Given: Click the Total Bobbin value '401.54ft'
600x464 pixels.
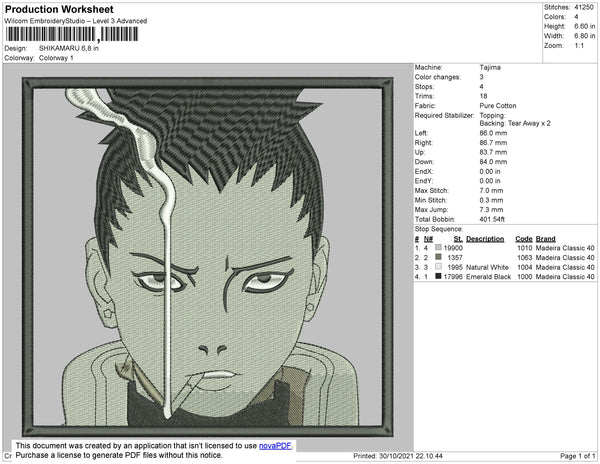Looking at the screenshot, I should (x=492, y=219).
